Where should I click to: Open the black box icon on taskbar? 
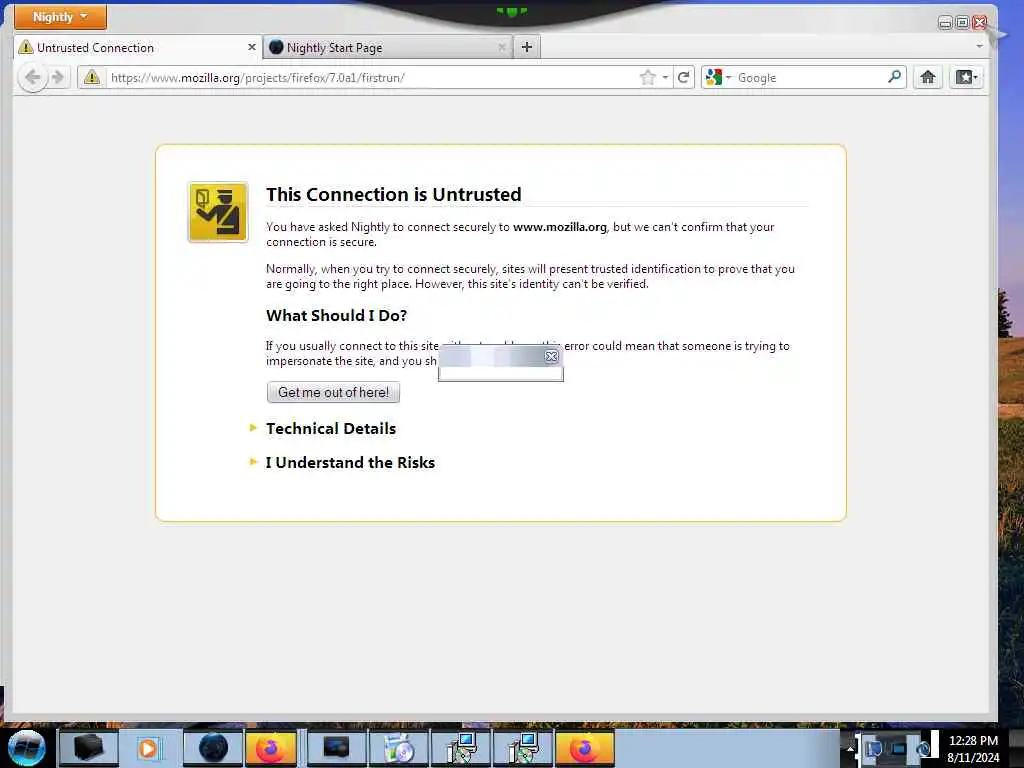pyautogui.click(x=88, y=748)
